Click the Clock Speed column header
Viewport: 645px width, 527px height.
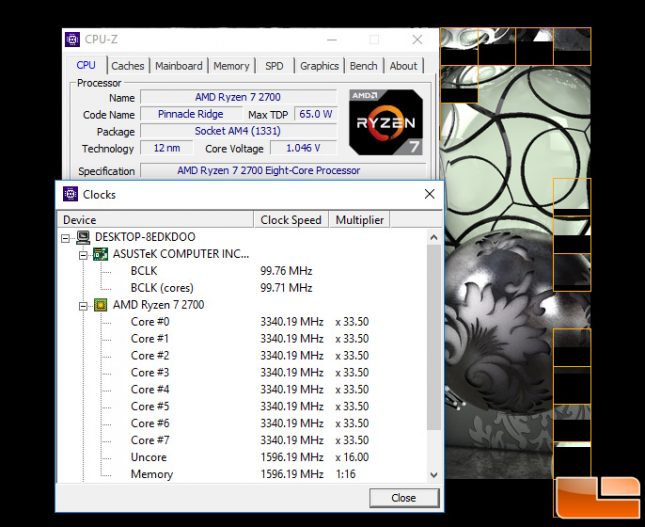(291, 220)
